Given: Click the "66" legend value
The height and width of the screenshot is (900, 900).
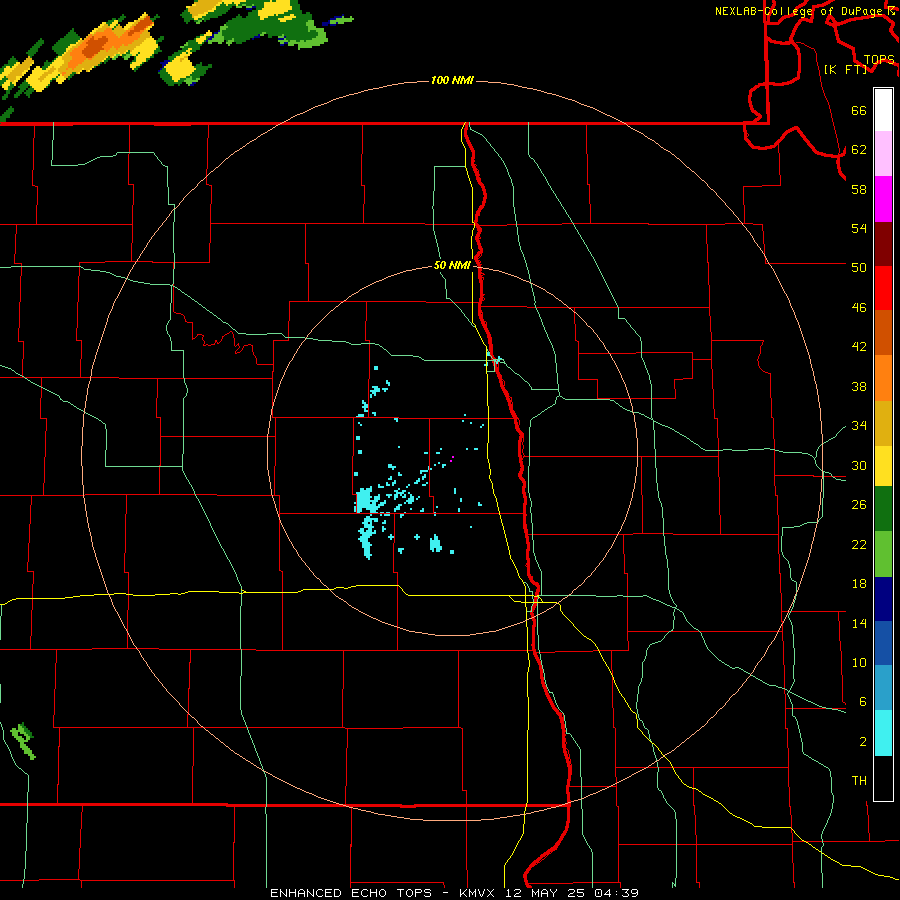Looking at the screenshot, I should point(859,111).
